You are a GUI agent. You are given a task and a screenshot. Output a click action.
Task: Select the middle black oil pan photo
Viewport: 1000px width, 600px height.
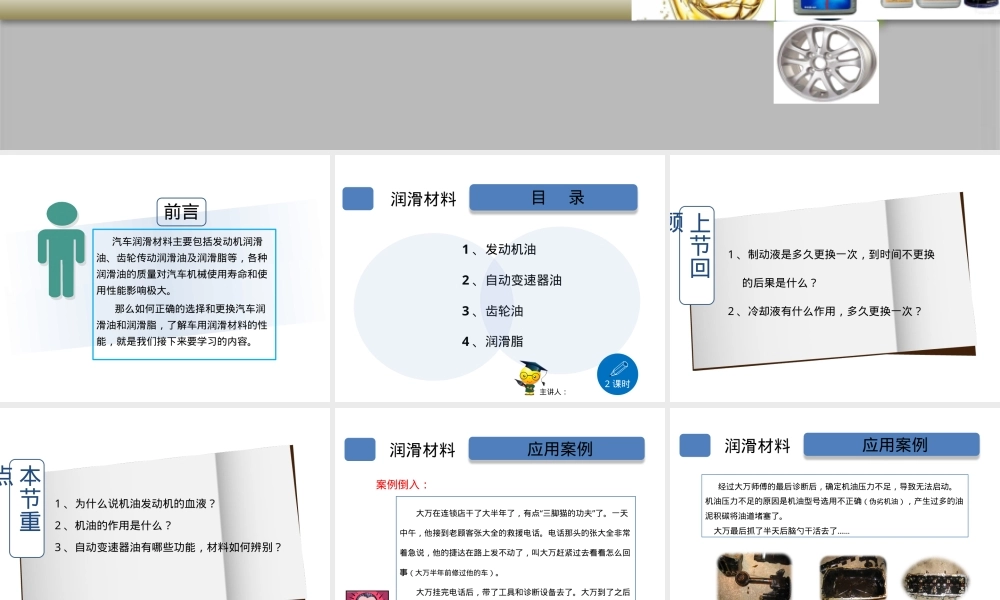tap(853, 578)
